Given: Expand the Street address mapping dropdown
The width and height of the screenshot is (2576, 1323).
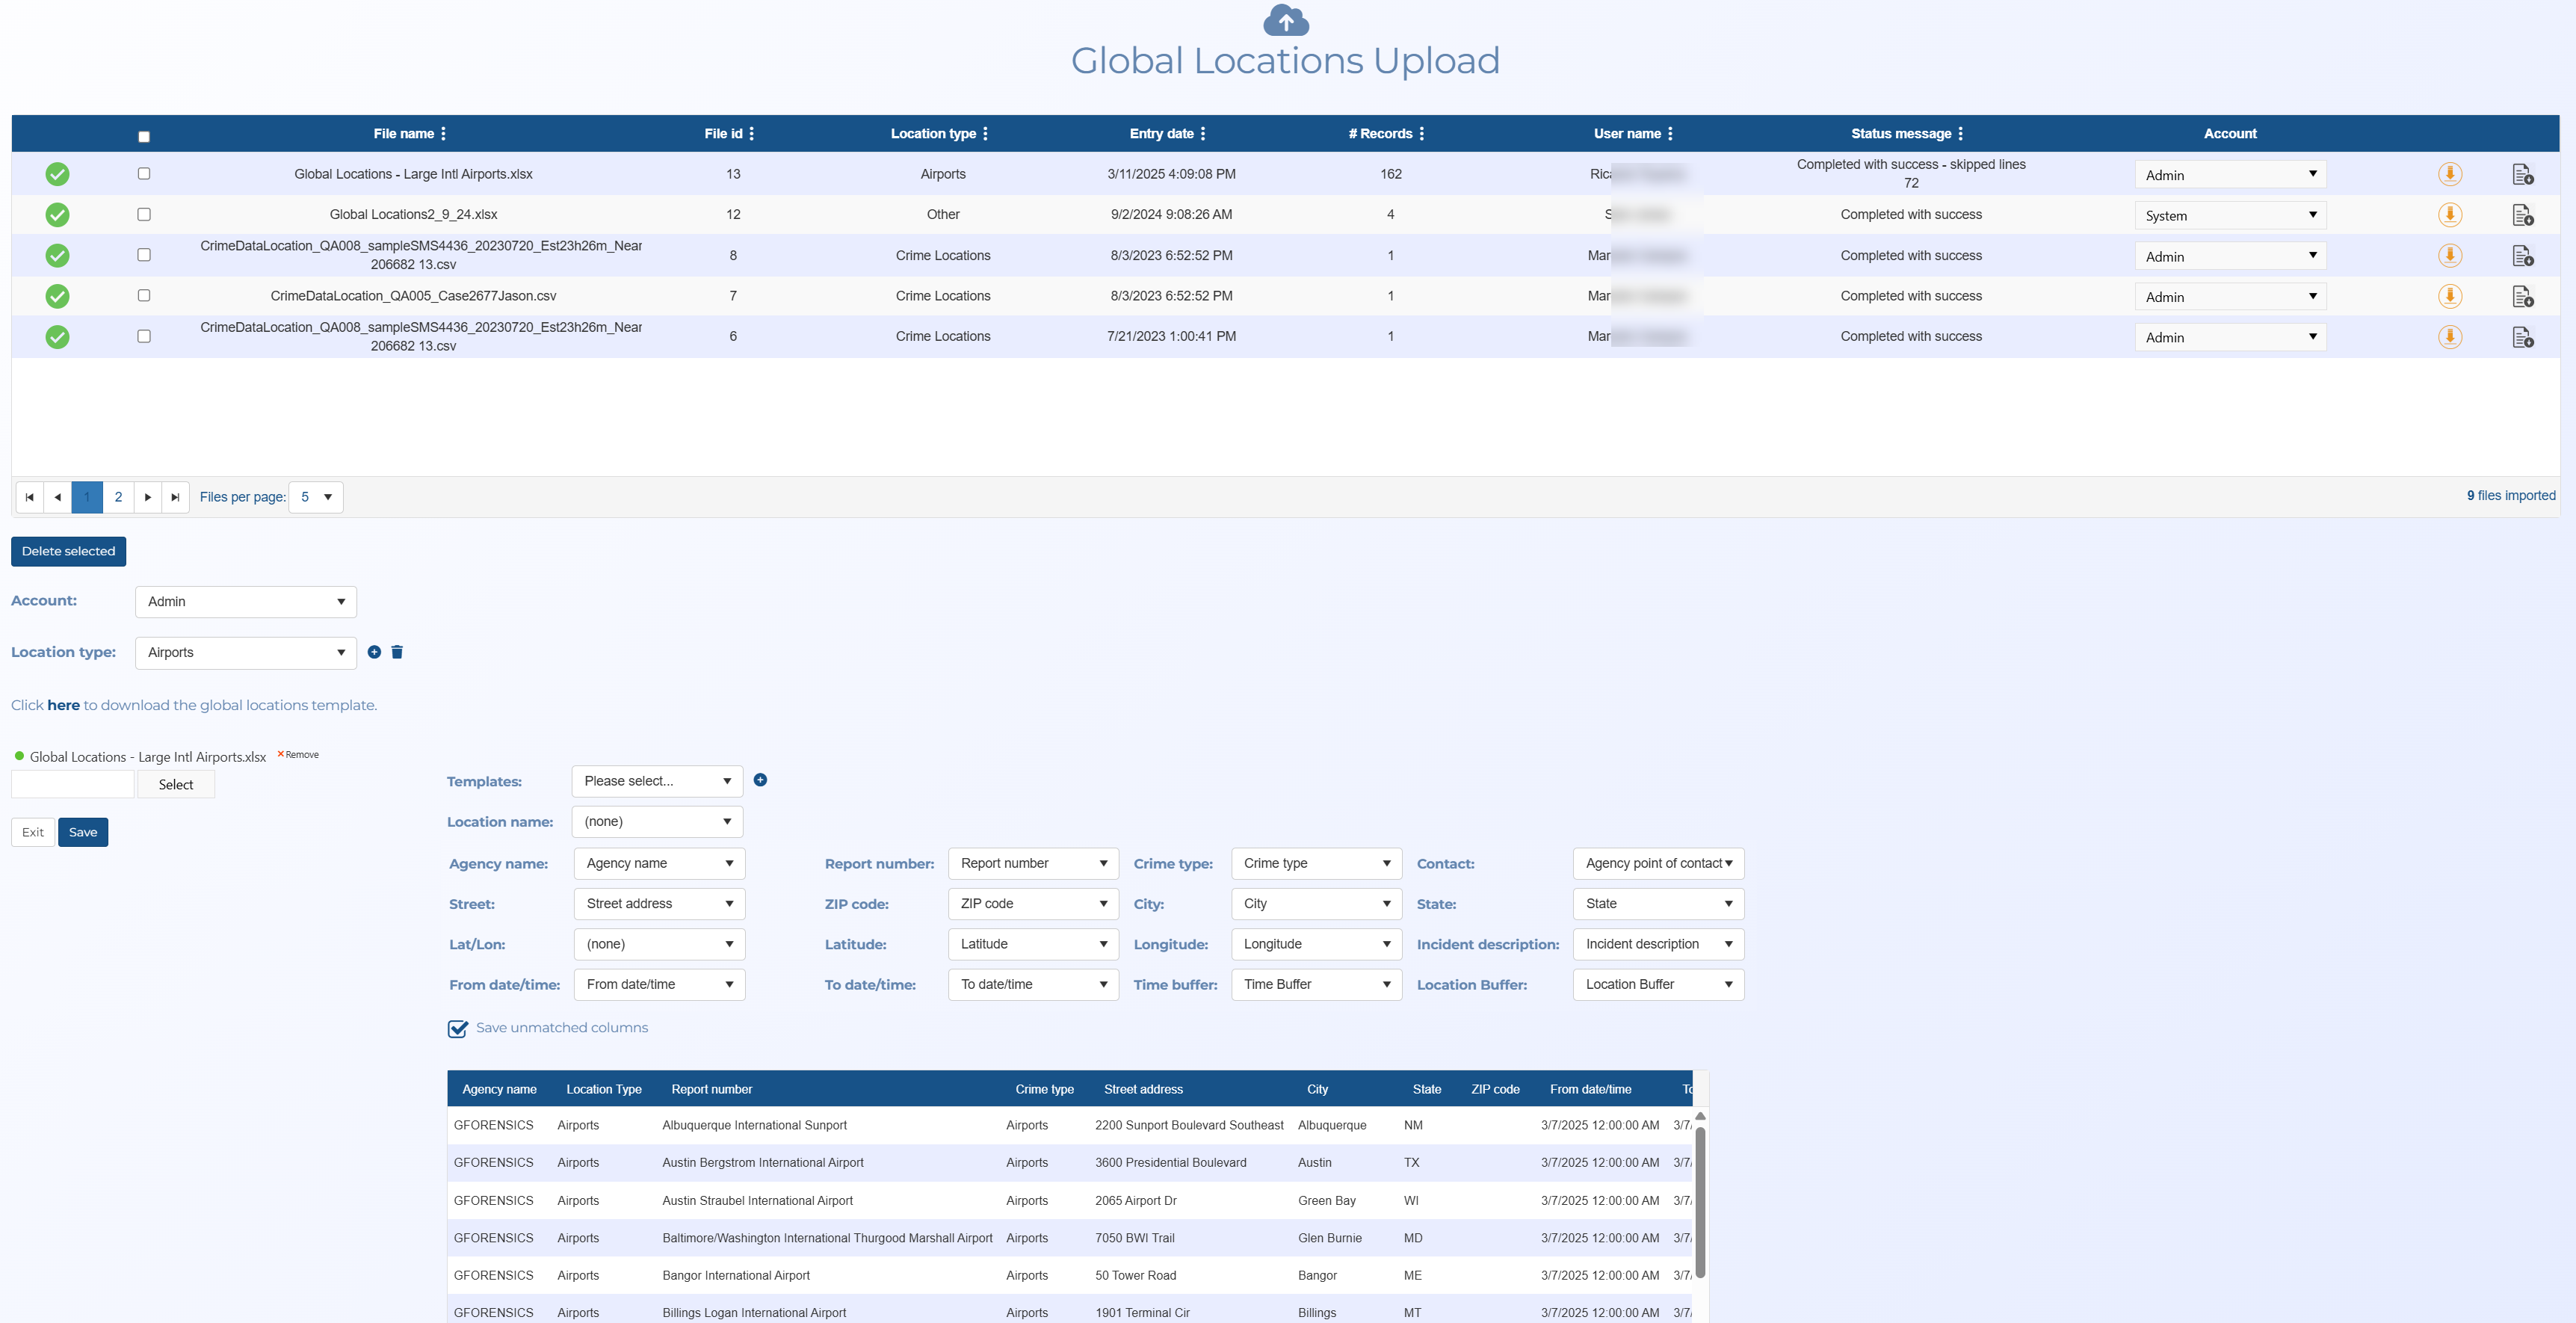Looking at the screenshot, I should tap(659, 904).
